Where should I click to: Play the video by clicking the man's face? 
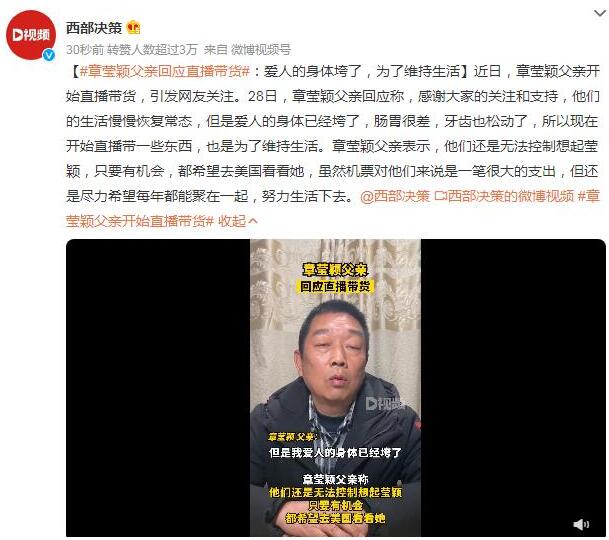(333, 350)
